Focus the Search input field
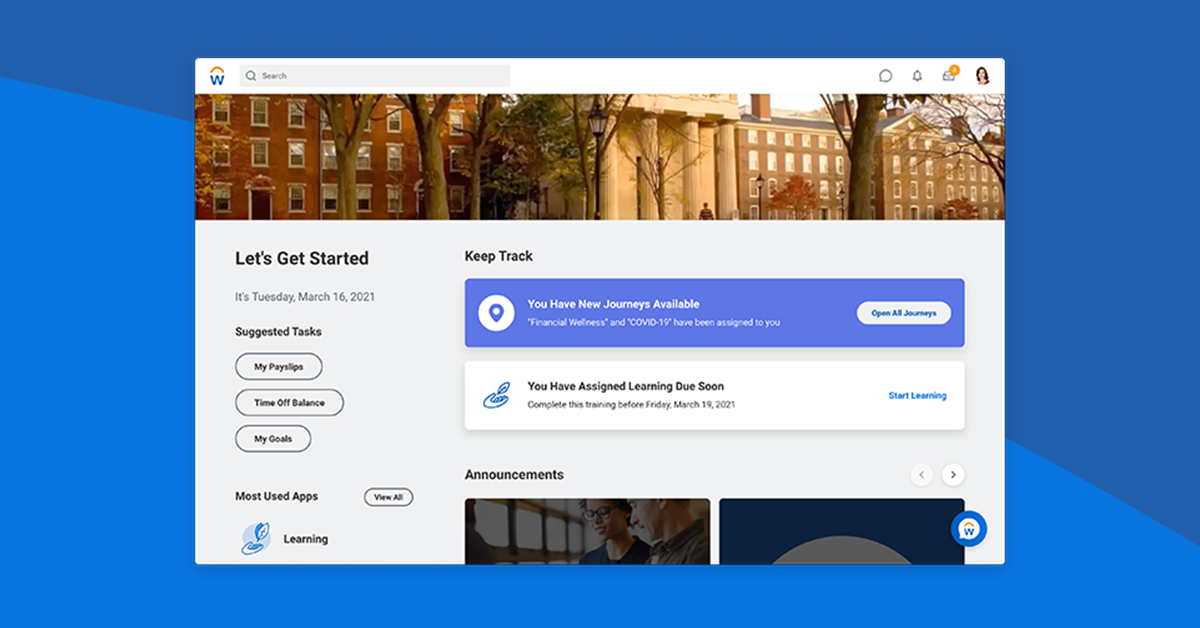Screen dimensions: 1200x628 [375, 76]
